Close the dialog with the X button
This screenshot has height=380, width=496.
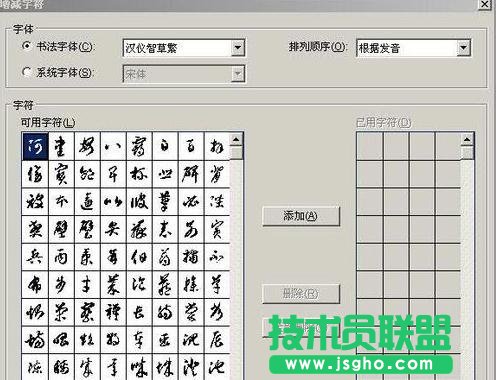coord(484,5)
